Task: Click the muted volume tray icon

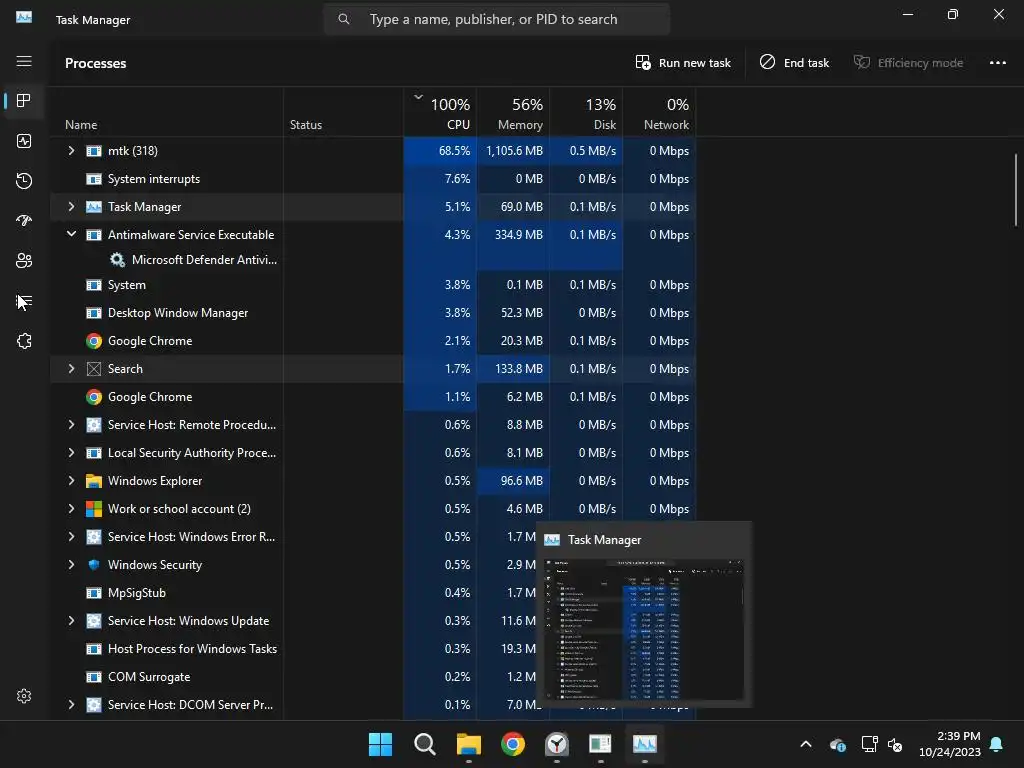Action: pos(895,744)
